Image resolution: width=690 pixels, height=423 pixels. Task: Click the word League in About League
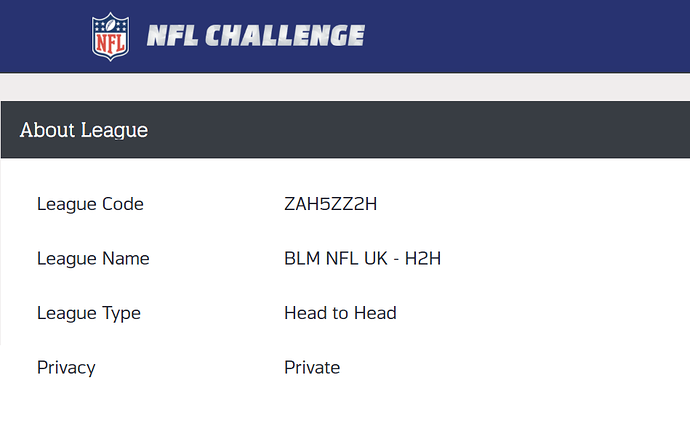click(114, 130)
